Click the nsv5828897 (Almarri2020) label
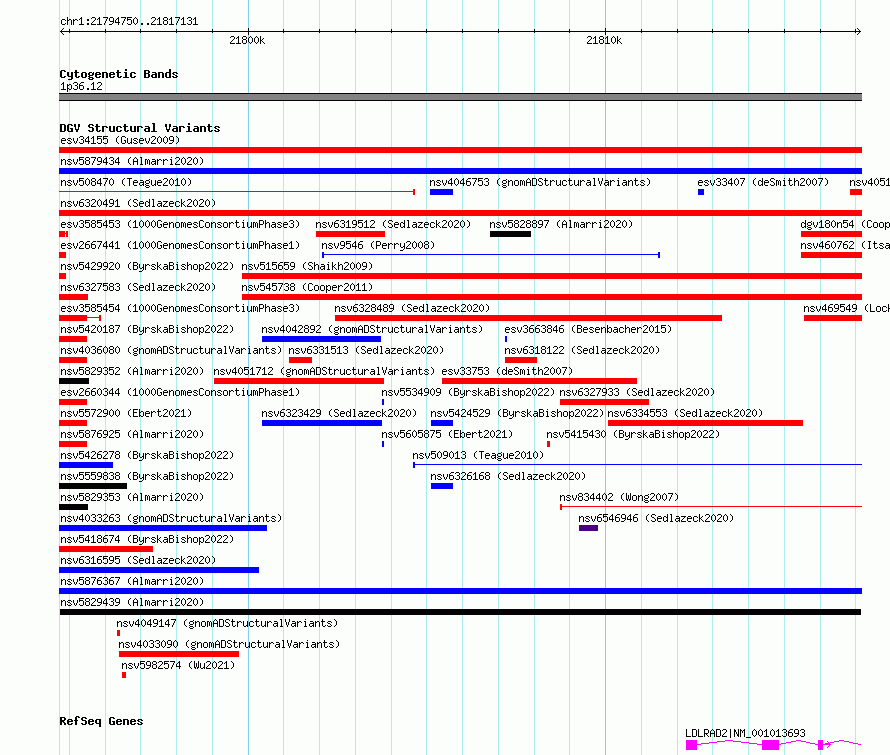This screenshot has height=755, width=890. click(x=561, y=224)
